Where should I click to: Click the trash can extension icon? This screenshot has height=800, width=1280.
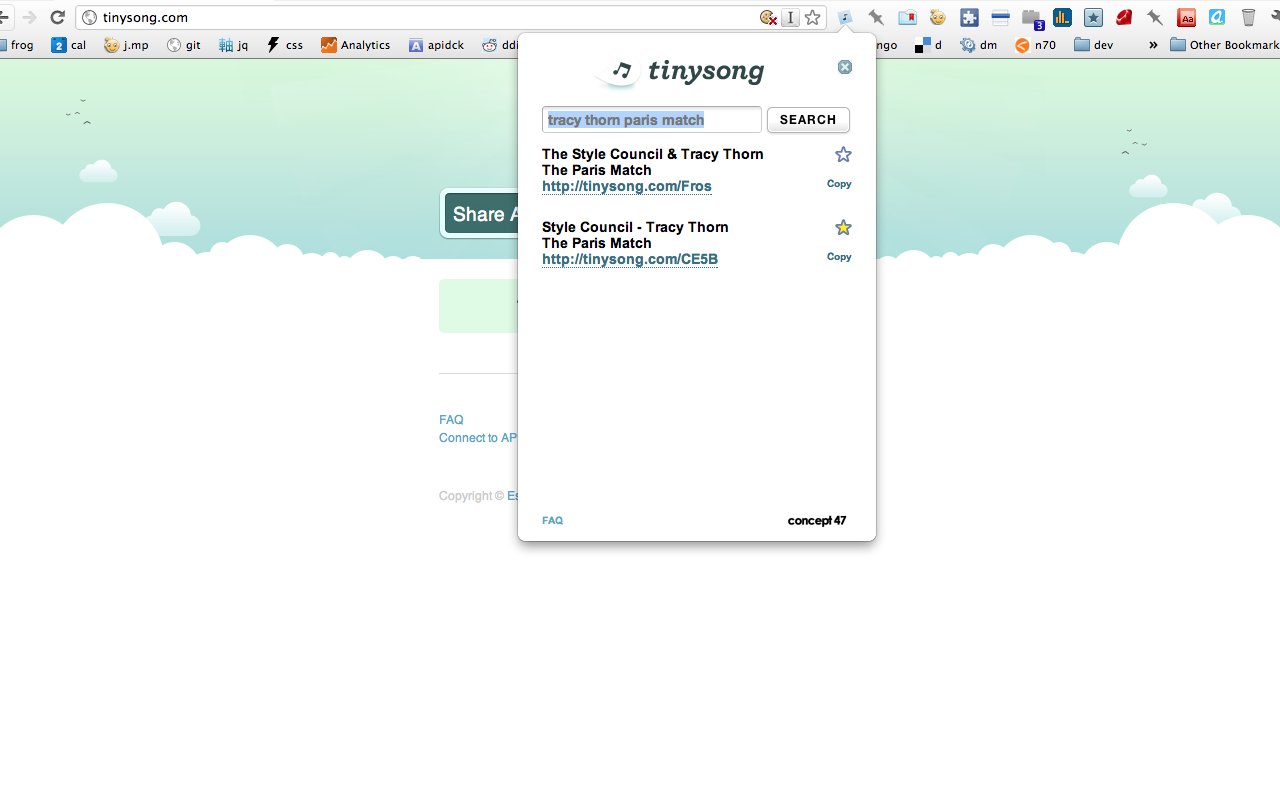click(x=1248, y=17)
